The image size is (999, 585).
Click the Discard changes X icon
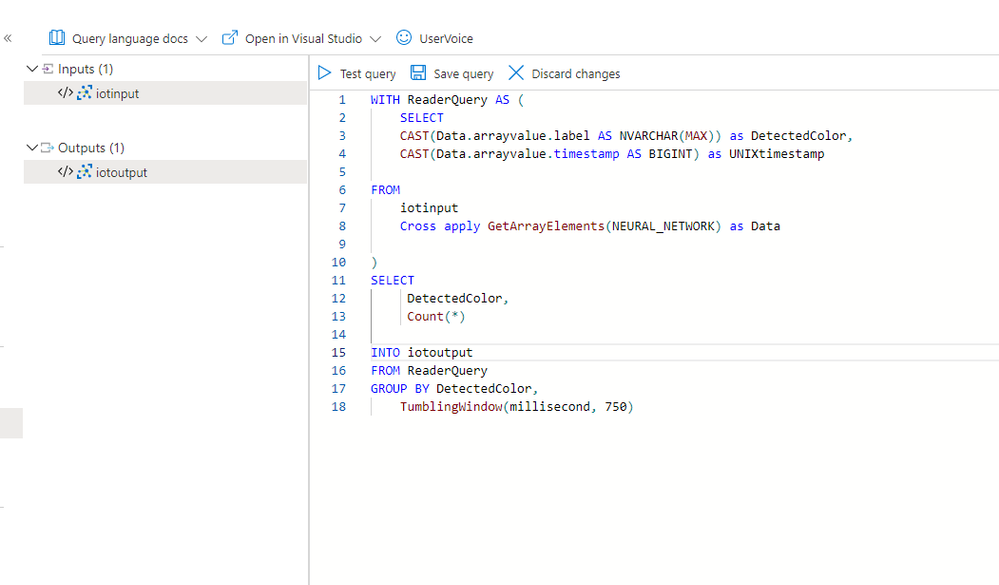516,73
